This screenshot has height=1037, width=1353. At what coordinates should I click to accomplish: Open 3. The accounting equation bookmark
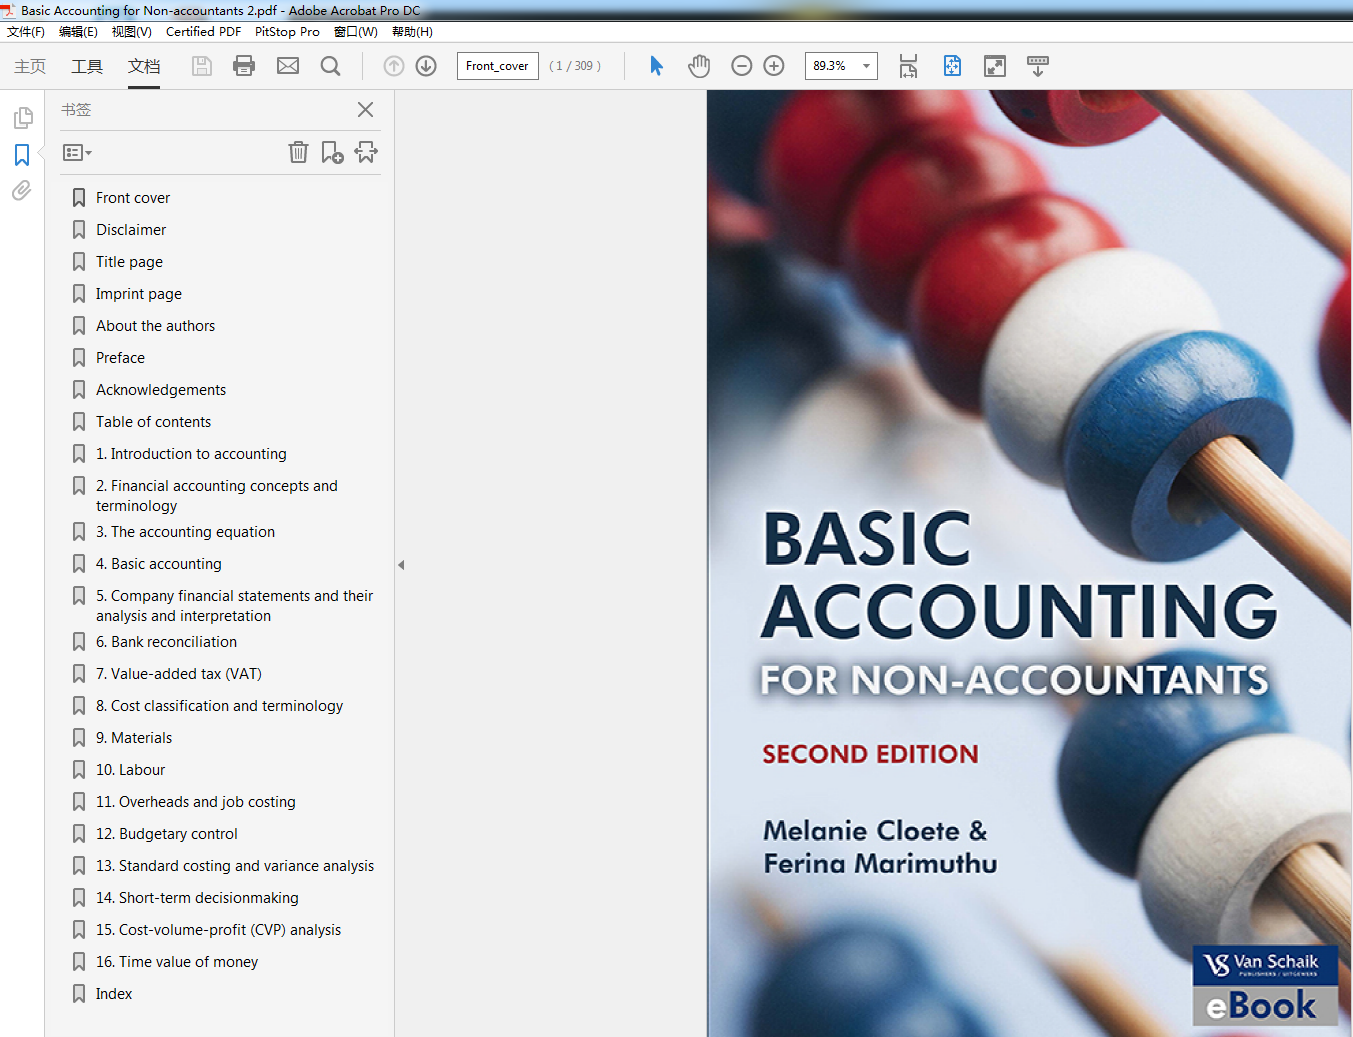[185, 532]
